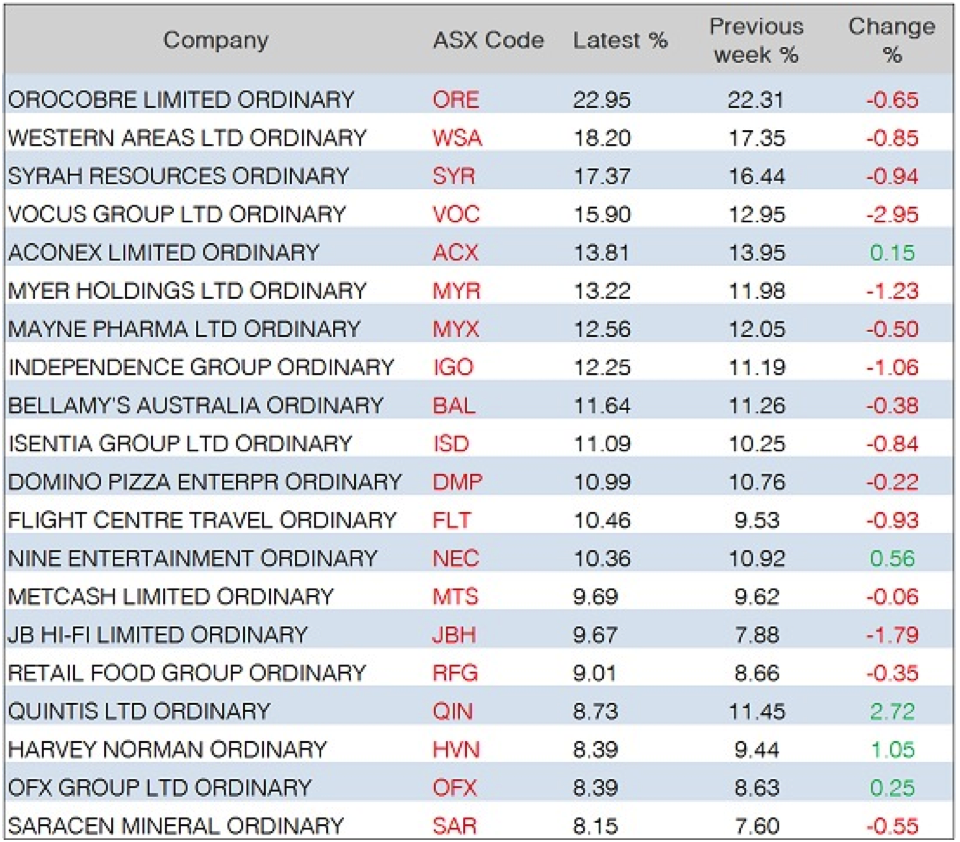Click Nine Entertainment previous week value 10.92

tap(756, 558)
